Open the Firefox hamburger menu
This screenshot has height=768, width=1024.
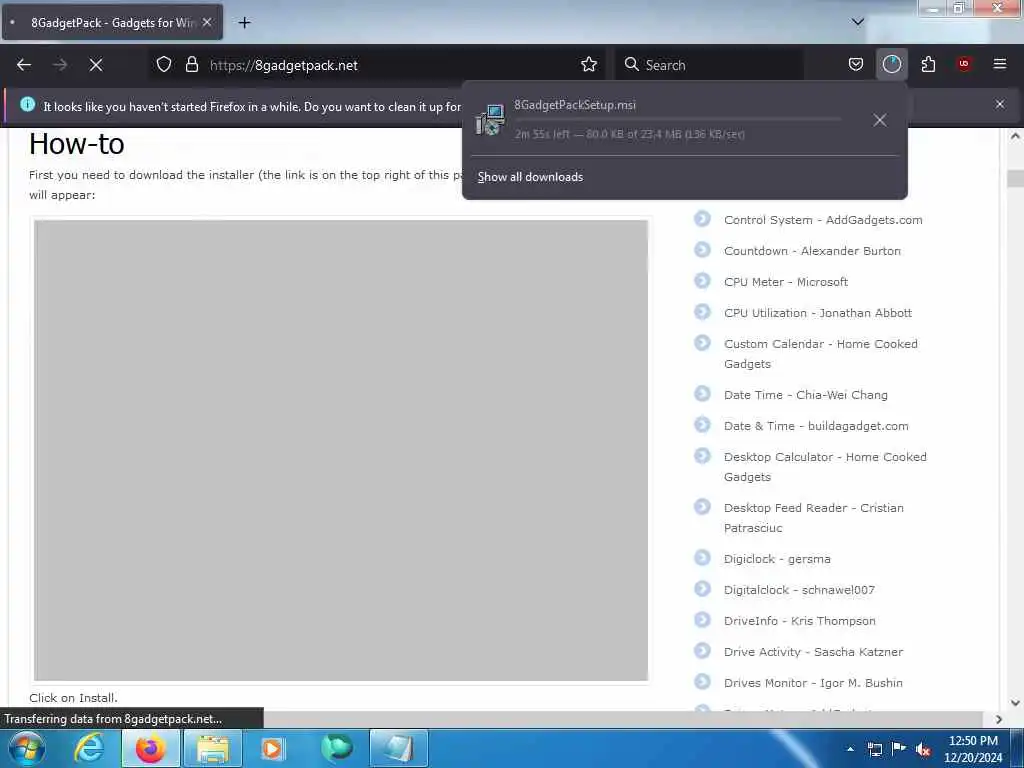pos(1000,64)
